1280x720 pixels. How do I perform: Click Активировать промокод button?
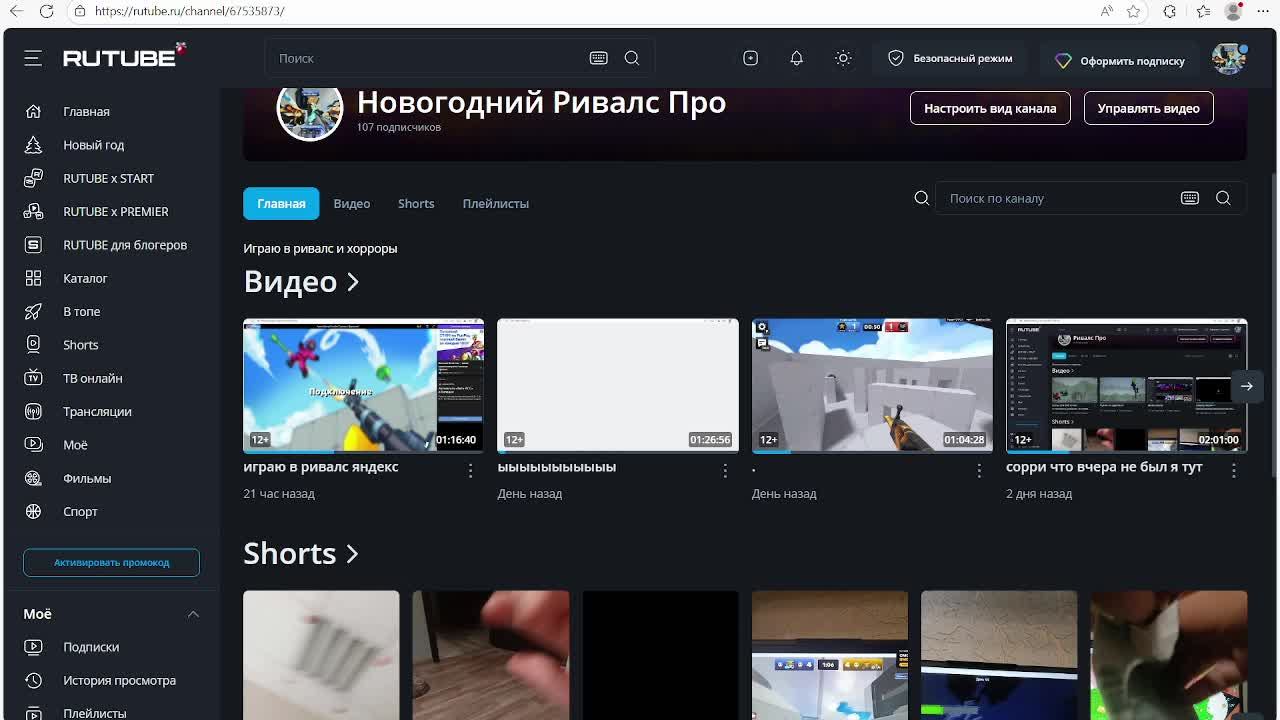click(x=111, y=562)
